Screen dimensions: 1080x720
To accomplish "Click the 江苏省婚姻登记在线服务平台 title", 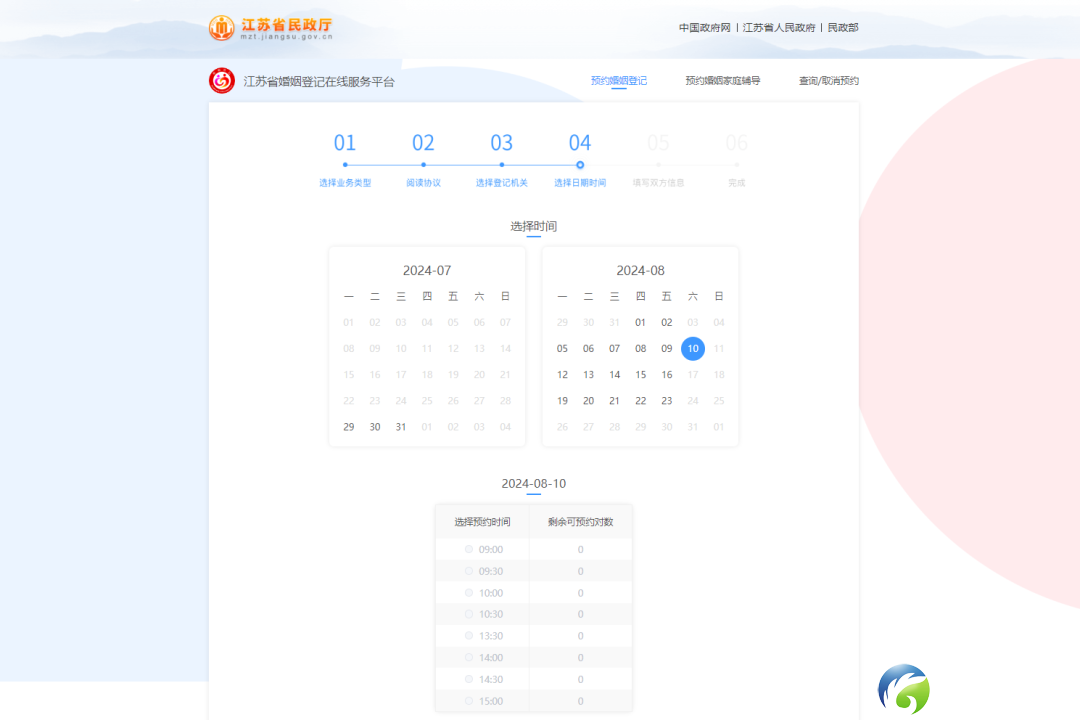I will (x=319, y=81).
